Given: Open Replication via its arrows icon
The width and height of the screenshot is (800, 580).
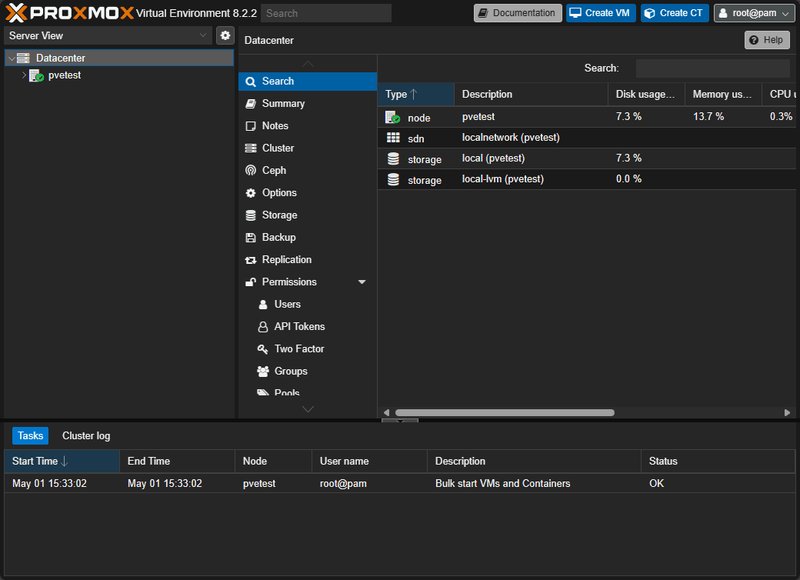Looking at the screenshot, I should click(x=251, y=260).
